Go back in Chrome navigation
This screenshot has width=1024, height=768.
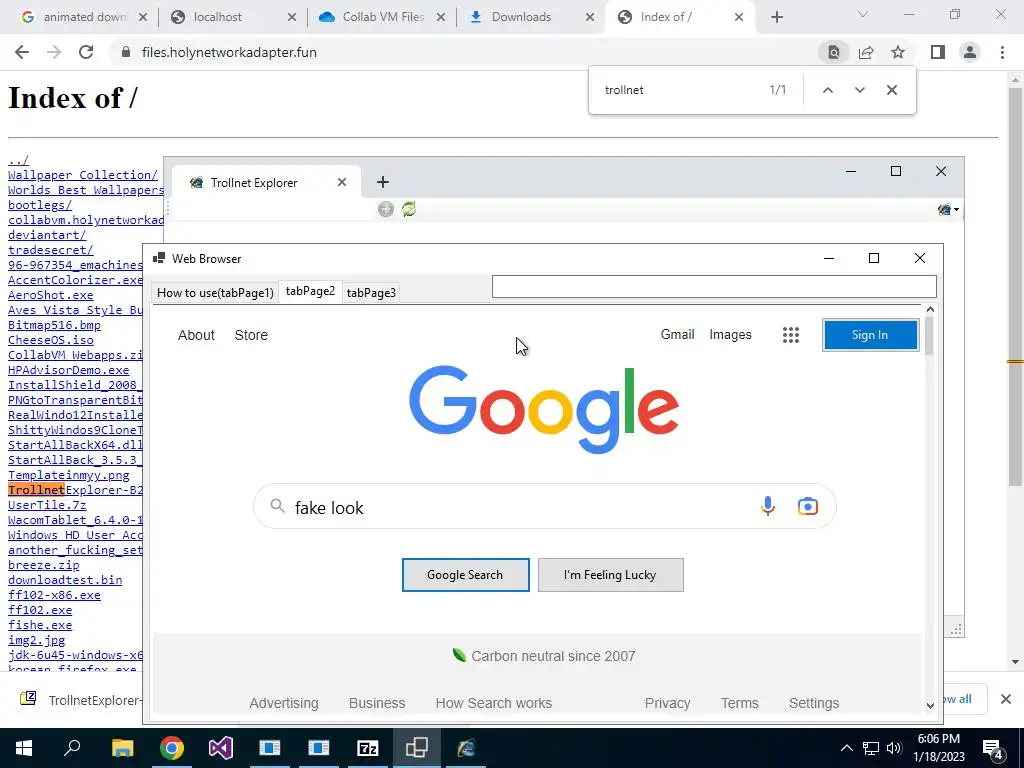pos(22,52)
